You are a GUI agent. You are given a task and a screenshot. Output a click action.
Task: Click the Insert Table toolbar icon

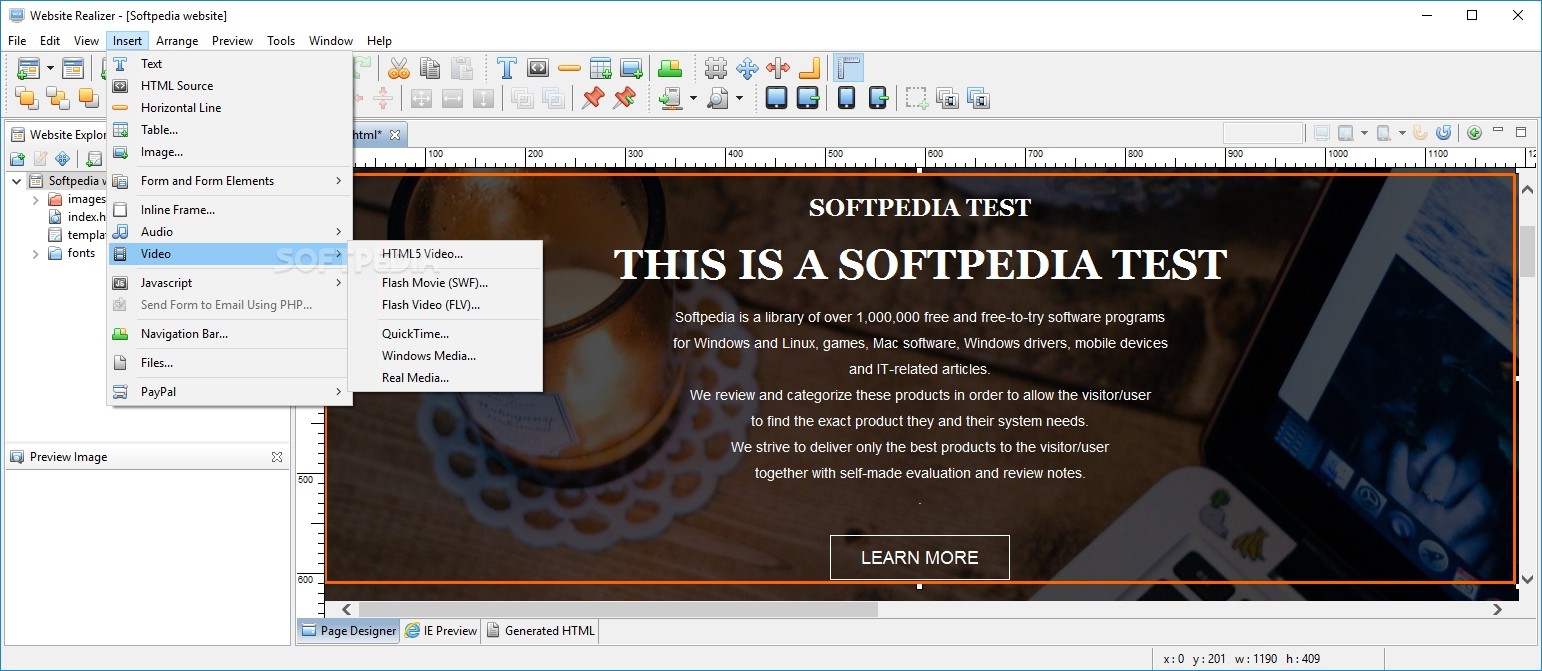click(x=600, y=68)
